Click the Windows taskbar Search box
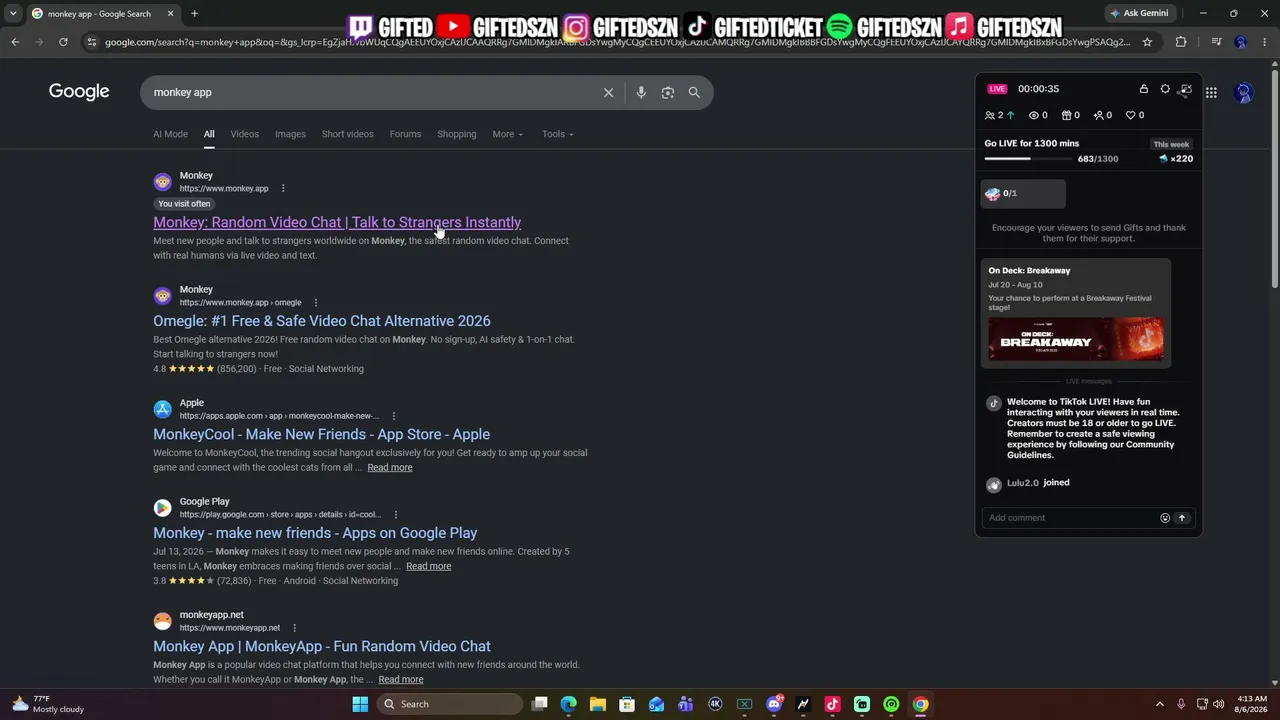The height and width of the screenshot is (720, 1280). pyautogui.click(x=451, y=704)
